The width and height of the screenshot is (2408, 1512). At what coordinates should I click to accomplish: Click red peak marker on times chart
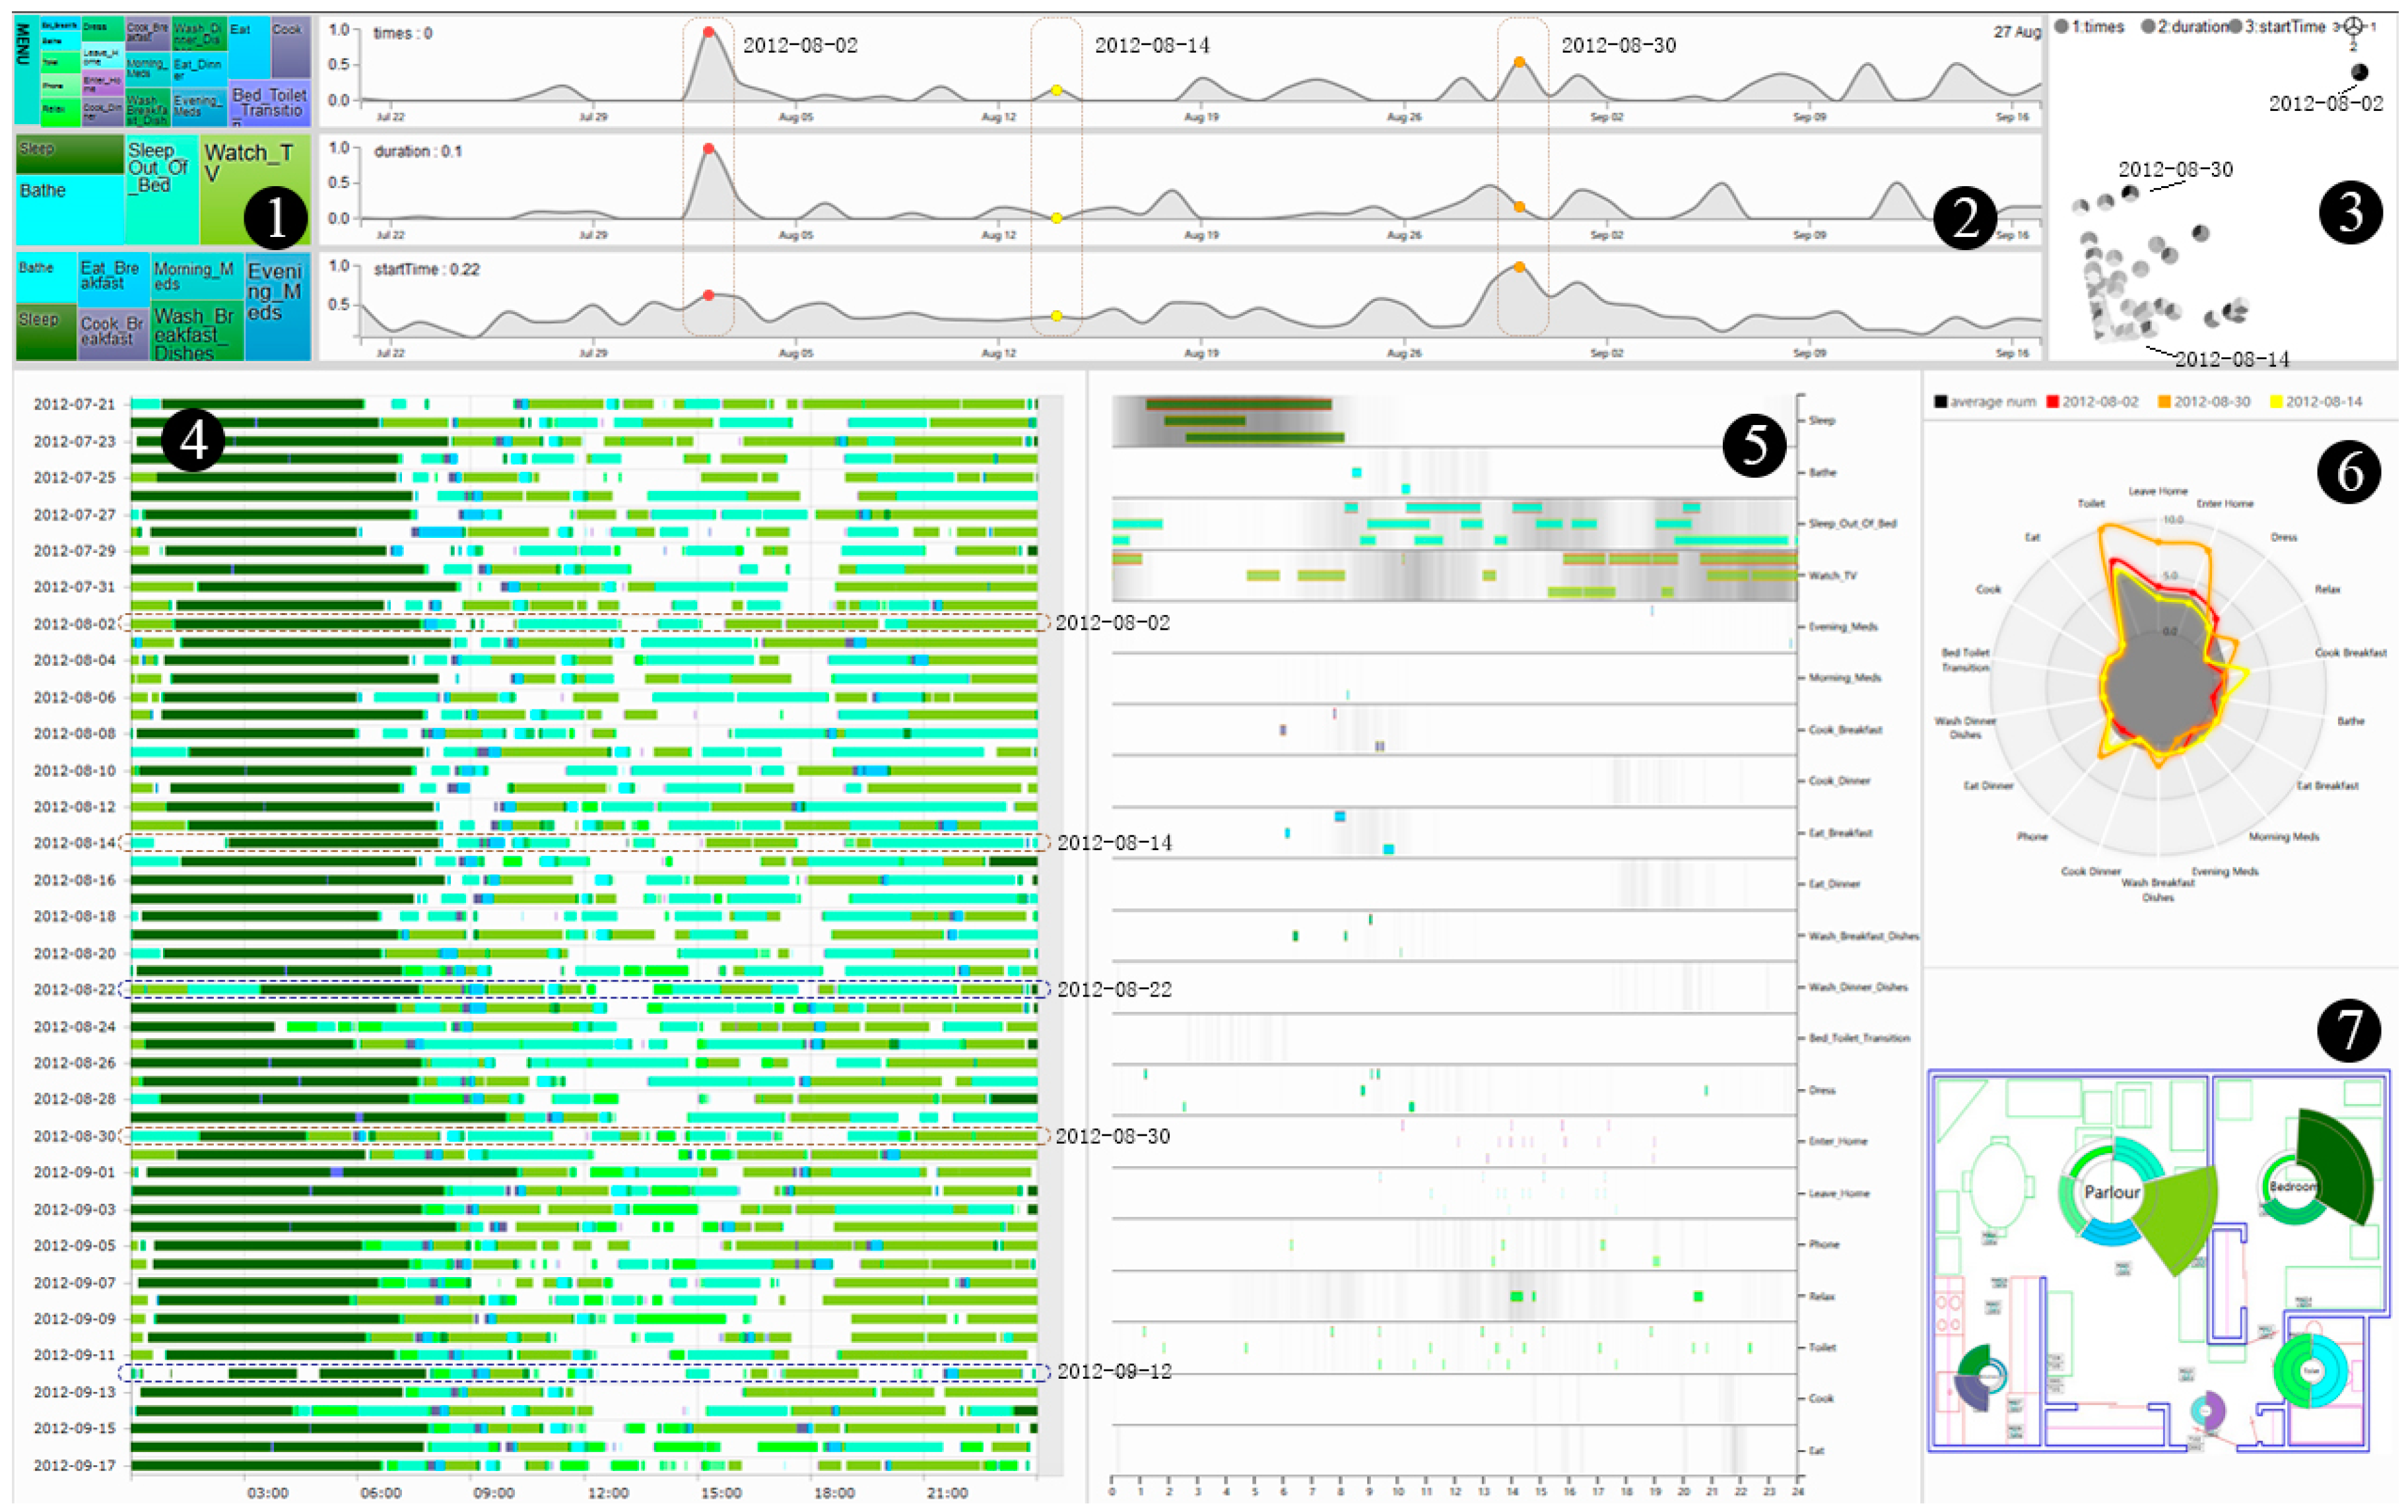[x=708, y=33]
